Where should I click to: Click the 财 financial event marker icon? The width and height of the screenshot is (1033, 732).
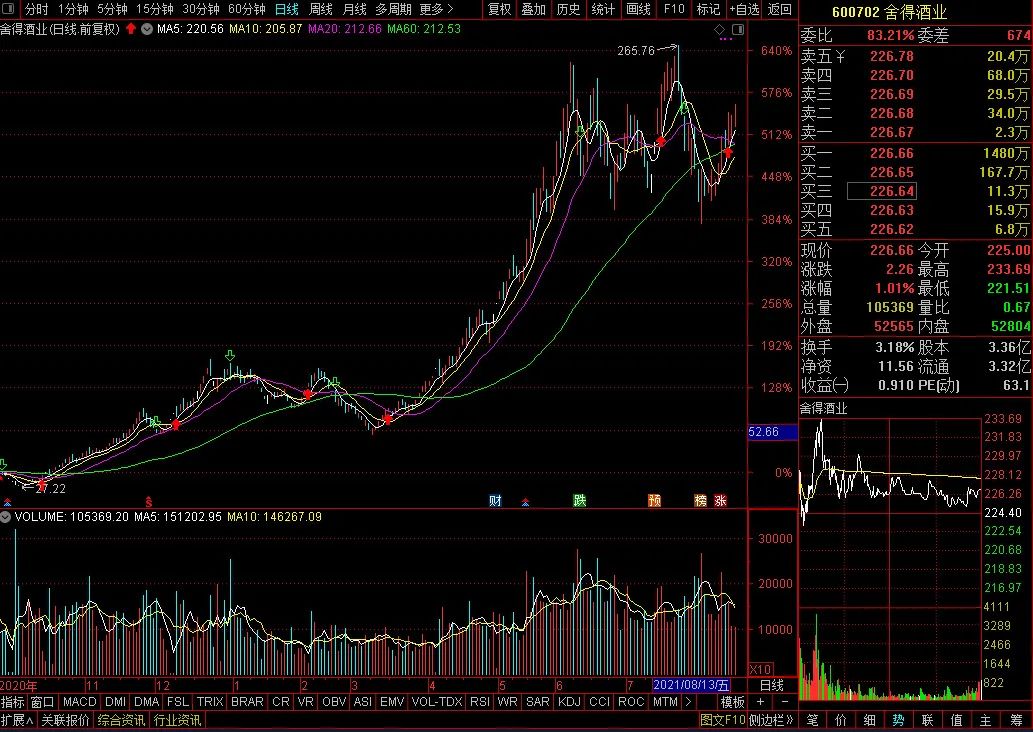coord(495,501)
